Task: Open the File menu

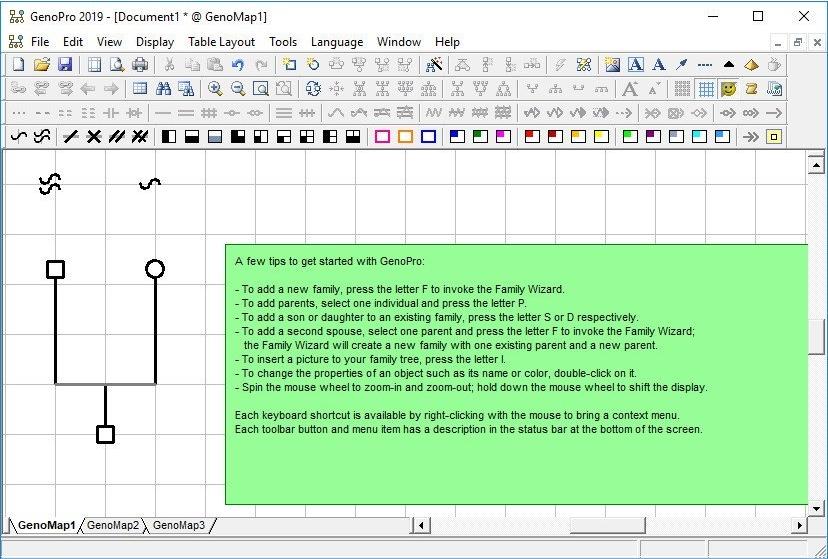Action: click(40, 42)
